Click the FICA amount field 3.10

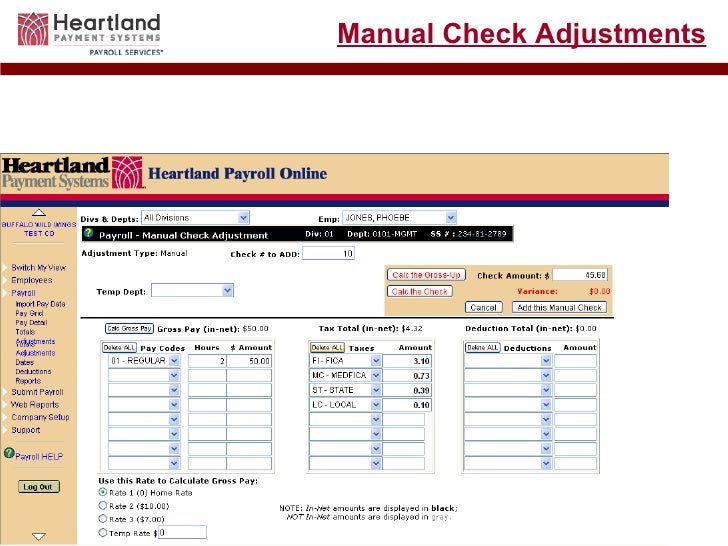tap(407, 361)
